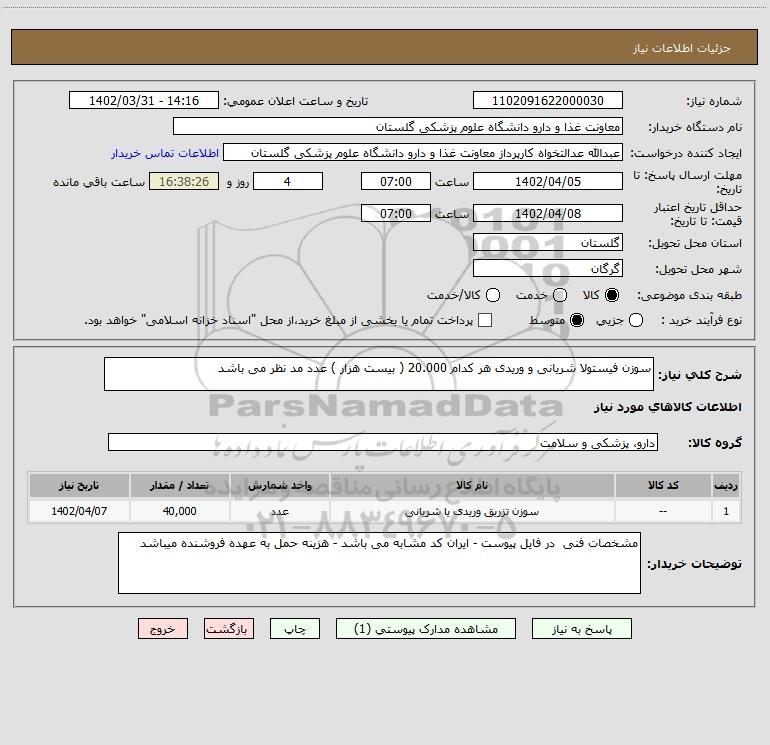Screen dimensions: 770x745
Task: Click the پاسخ به نیاز button
Action: 581,629
